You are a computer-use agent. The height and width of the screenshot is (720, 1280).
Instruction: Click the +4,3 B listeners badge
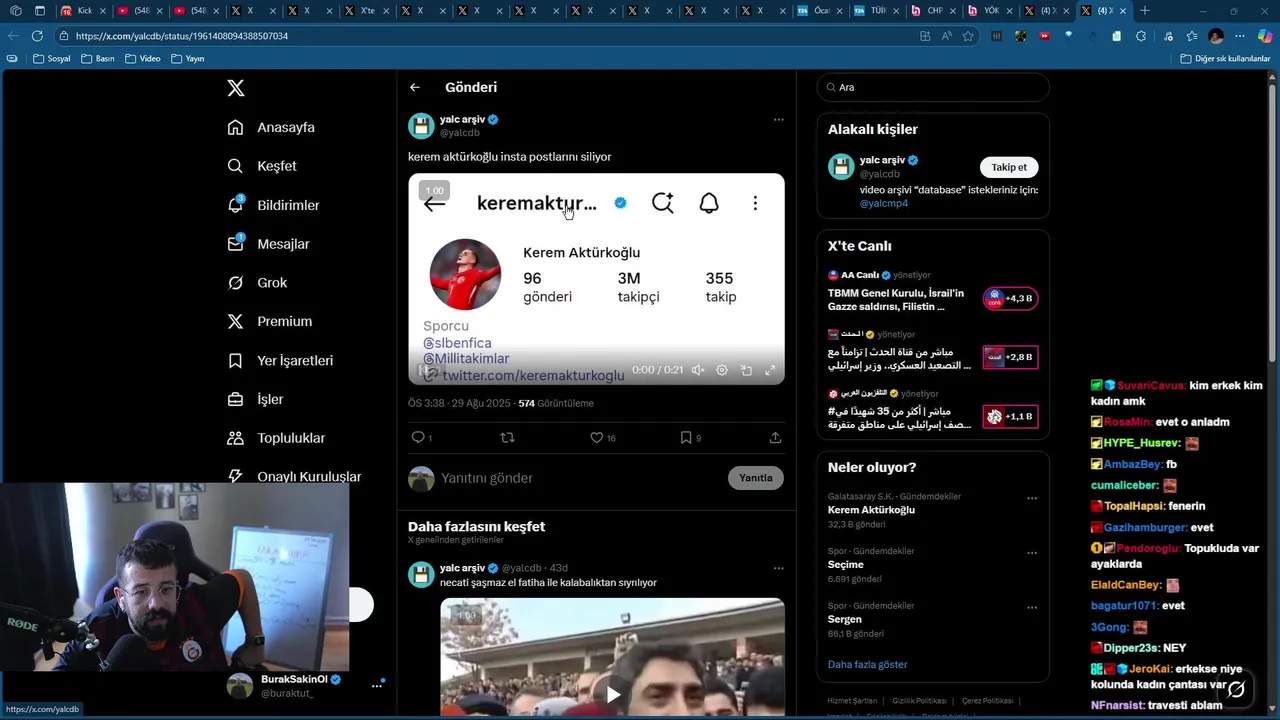click(1010, 298)
